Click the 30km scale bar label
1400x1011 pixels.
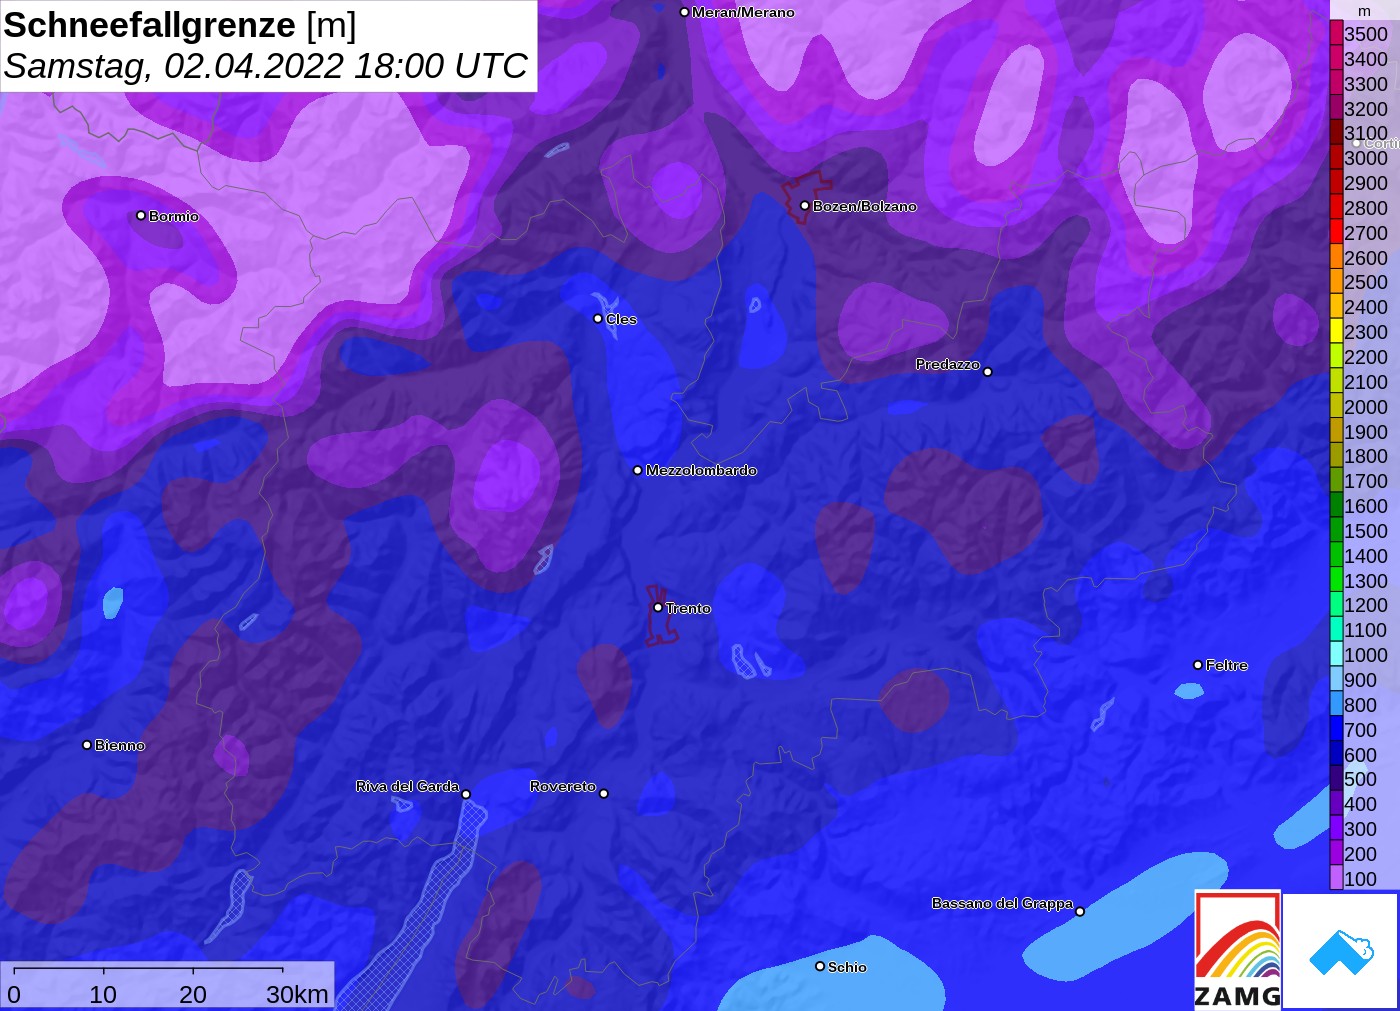coord(297,994)
